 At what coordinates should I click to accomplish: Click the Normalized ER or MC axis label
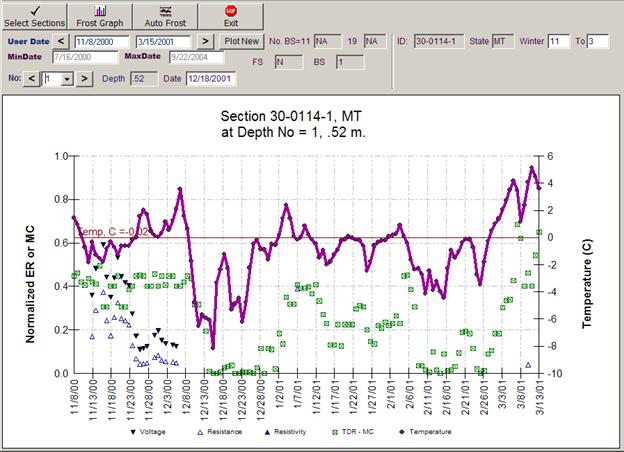30,284
